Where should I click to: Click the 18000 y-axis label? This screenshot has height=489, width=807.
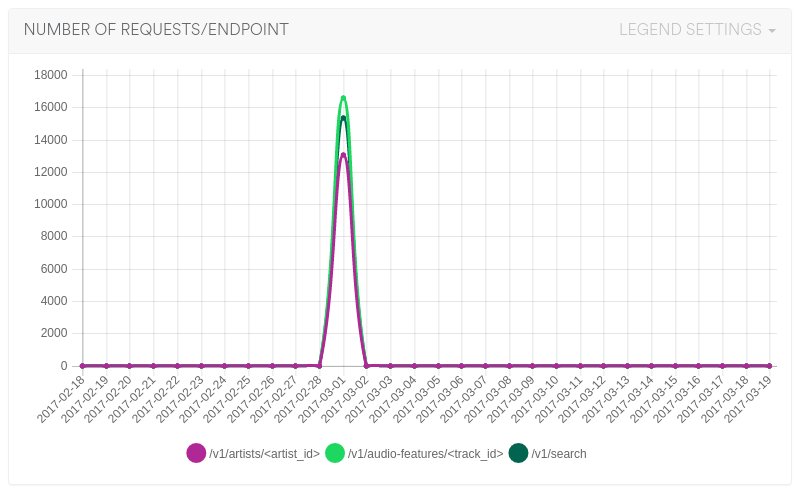click(50, 75)
